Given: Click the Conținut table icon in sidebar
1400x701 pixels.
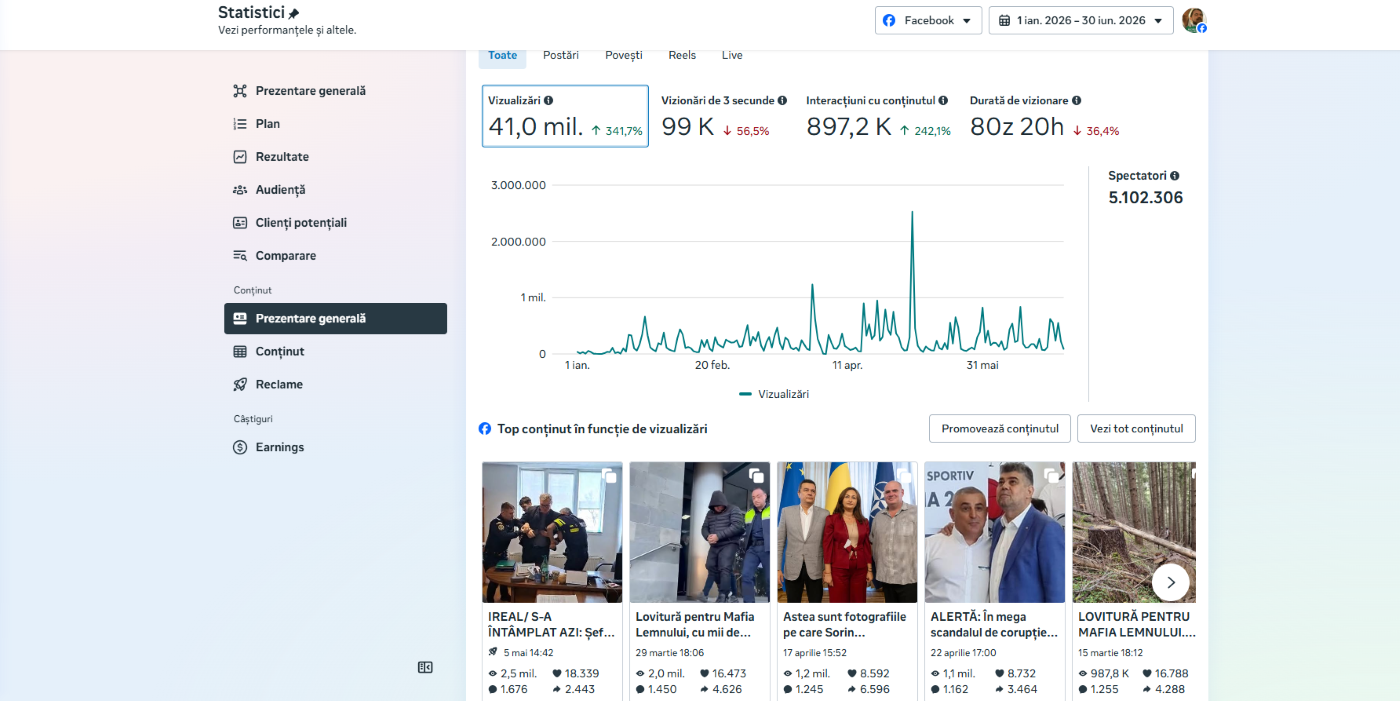Looking at the screenshot, I should (x=240, y=352).
